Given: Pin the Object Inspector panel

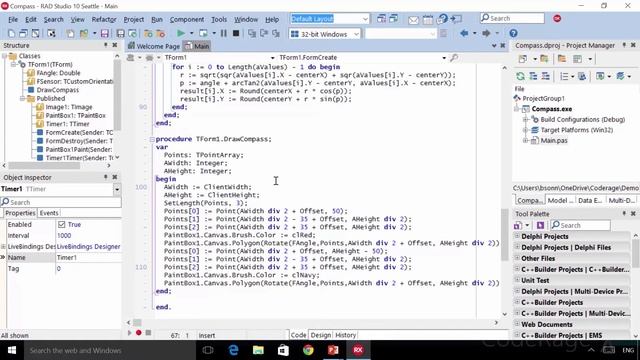Looking at the screenshot, I should pyautogui.click(x=106, y=177).
